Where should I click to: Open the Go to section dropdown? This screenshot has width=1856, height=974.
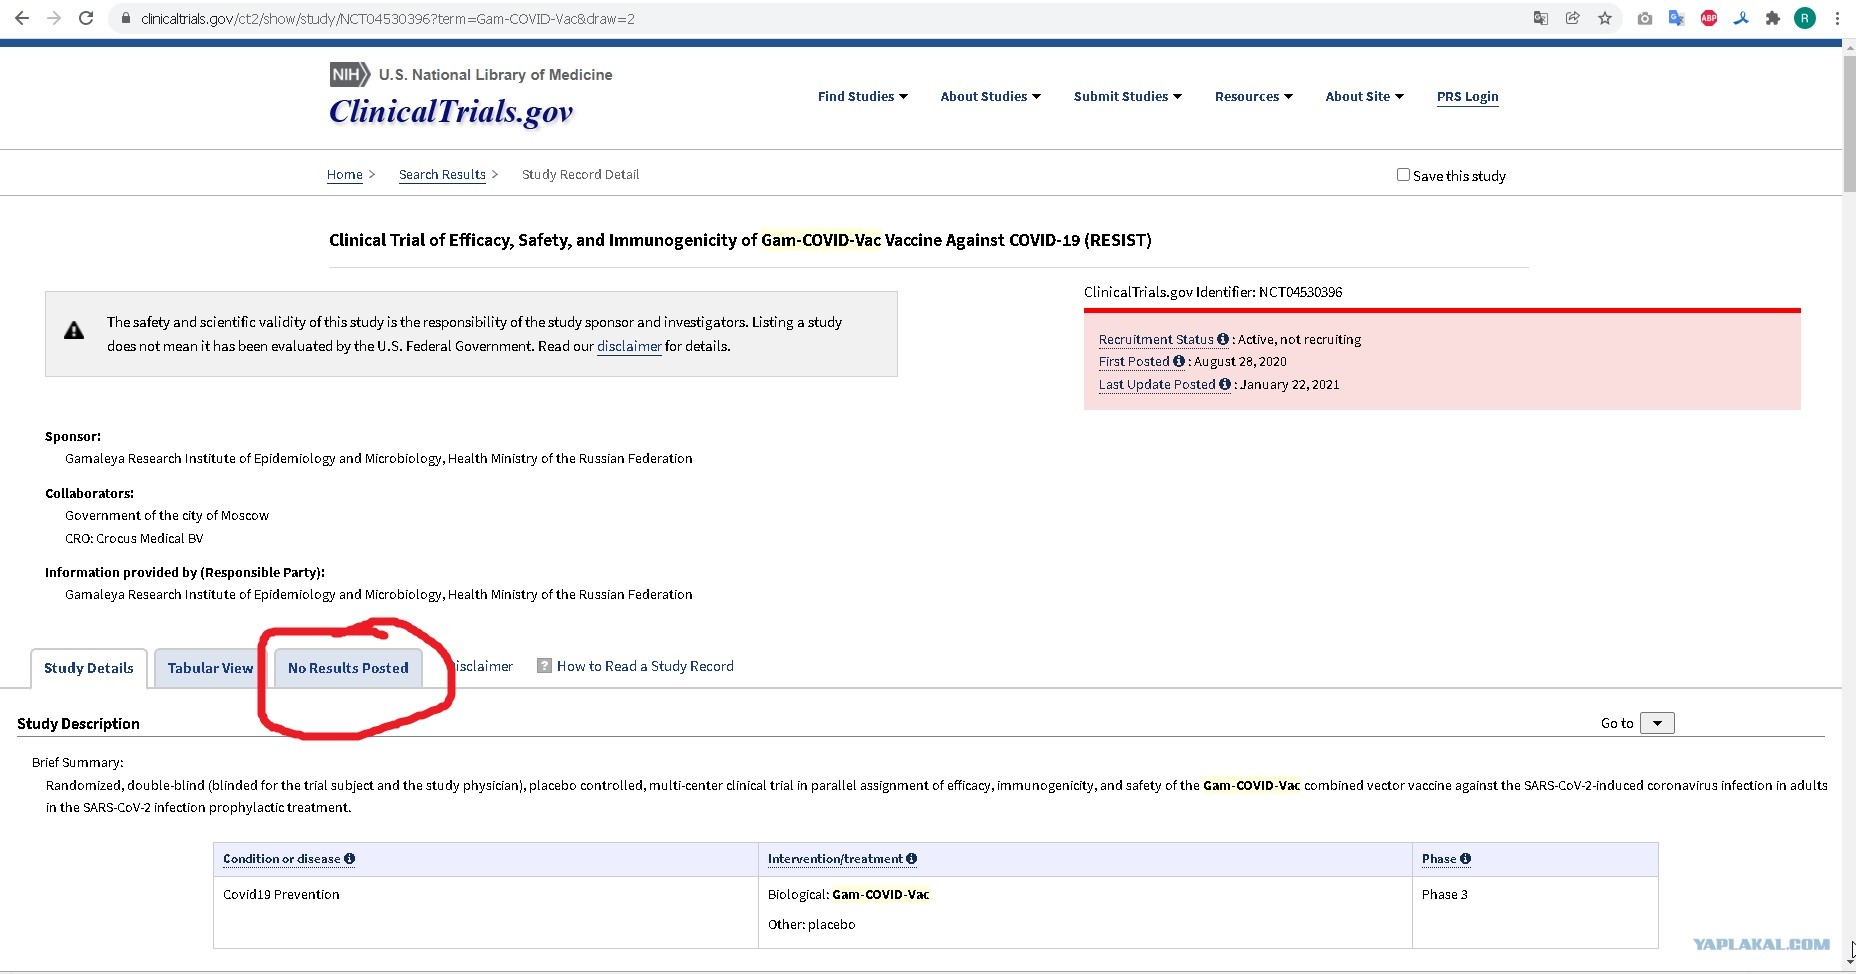coord(1657,723)
